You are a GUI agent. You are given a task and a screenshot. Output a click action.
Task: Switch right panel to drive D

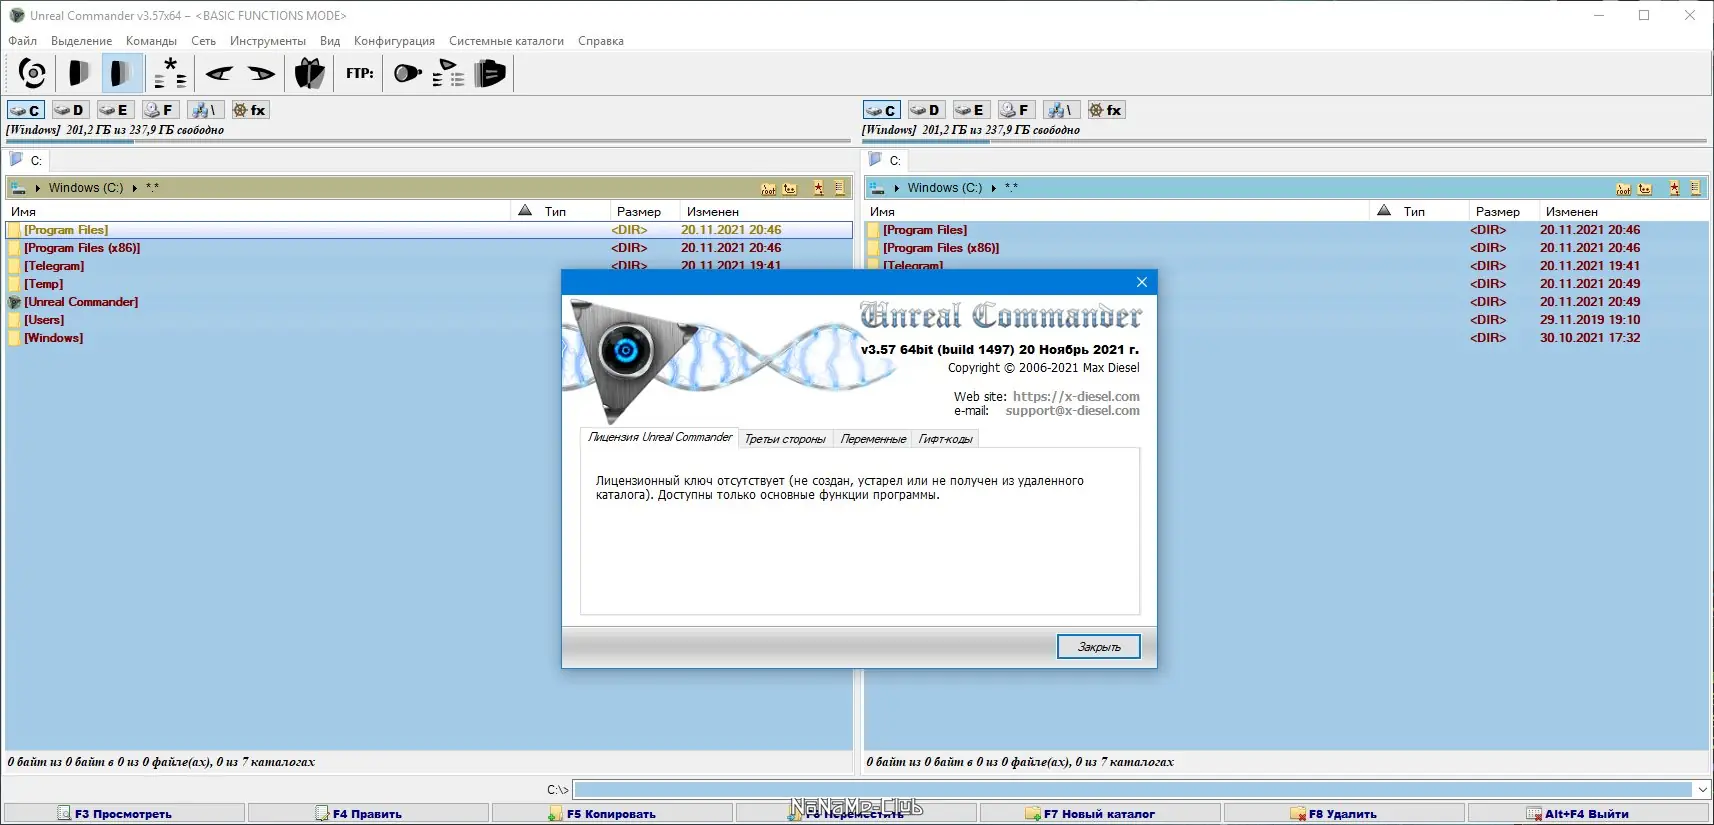pyautogui.click(x=926, y=110)
